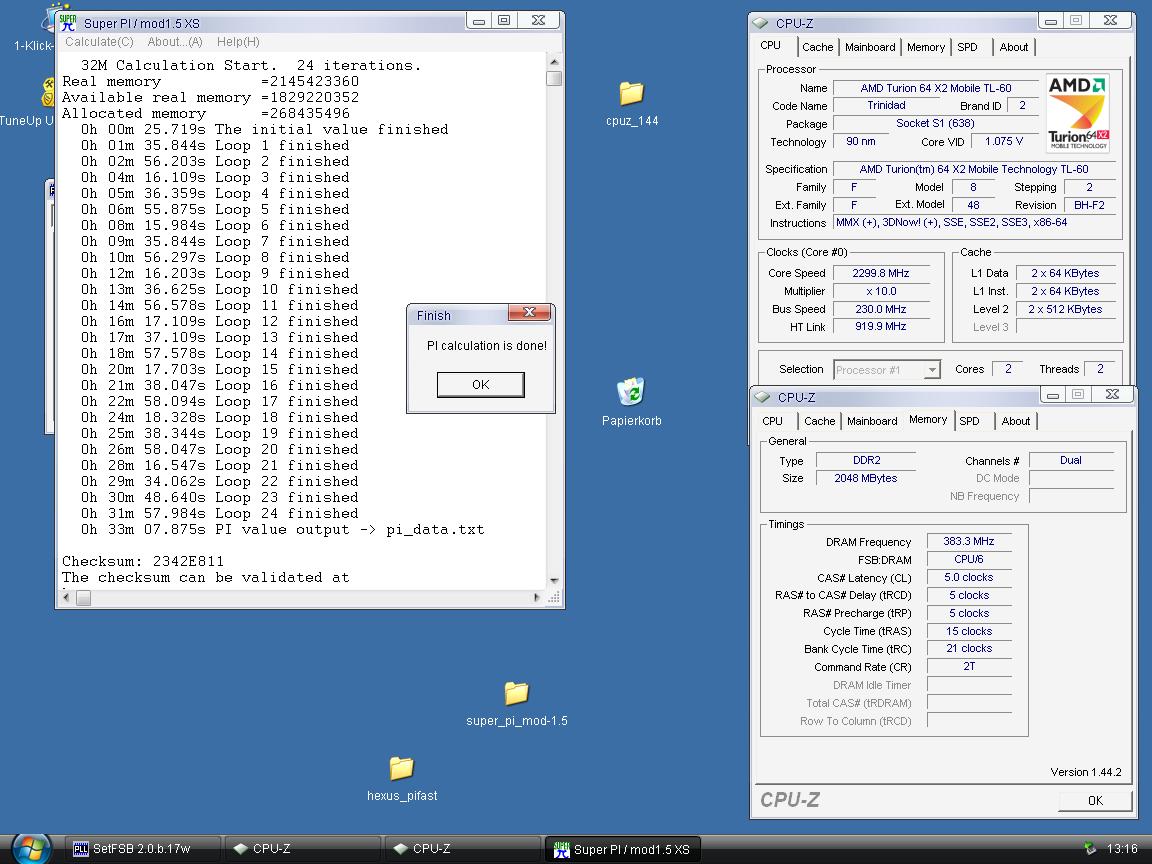1152x864 pixels.
Task: Open the hexus_pifast folder icon
Action: tap(402, 779)
